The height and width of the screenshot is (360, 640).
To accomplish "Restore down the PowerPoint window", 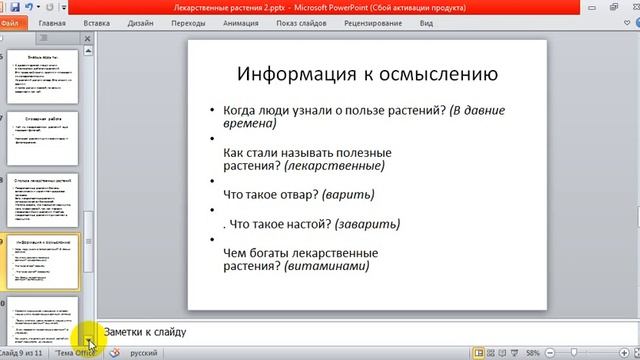I will point(613,7).
